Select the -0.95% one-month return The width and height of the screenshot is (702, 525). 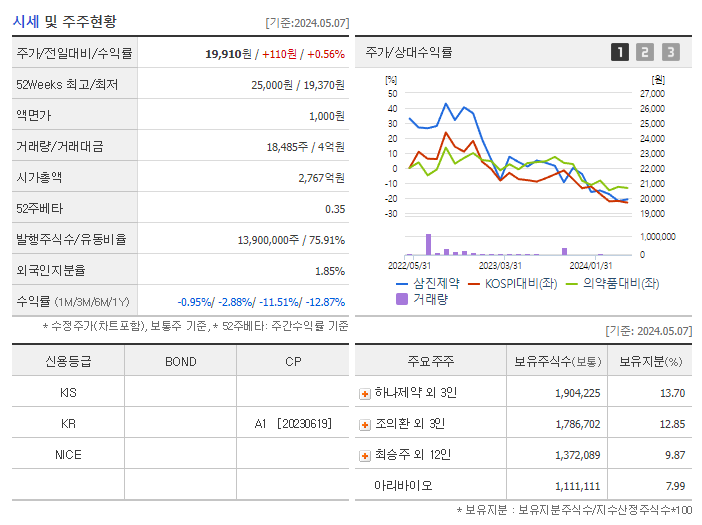[x=195, y=302]
